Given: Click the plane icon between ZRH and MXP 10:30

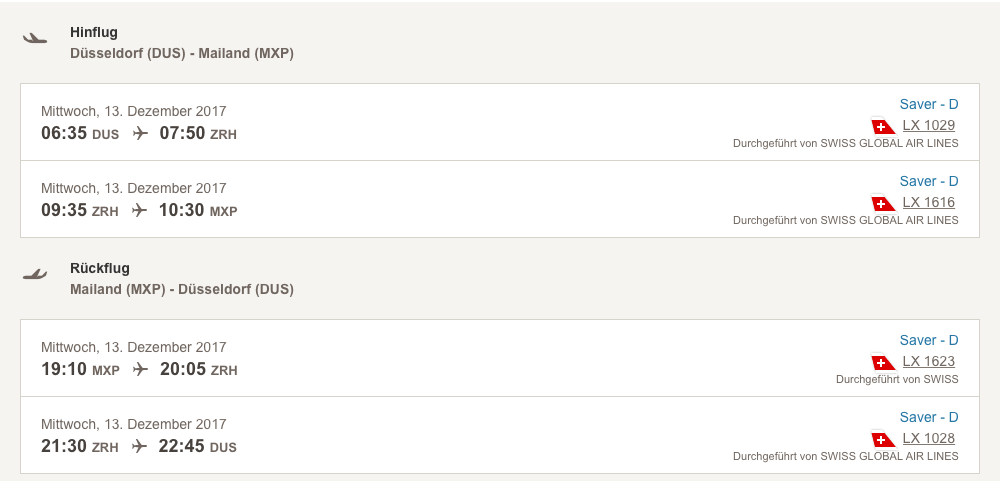Looking at the screenshot, I should pos(139,210).
